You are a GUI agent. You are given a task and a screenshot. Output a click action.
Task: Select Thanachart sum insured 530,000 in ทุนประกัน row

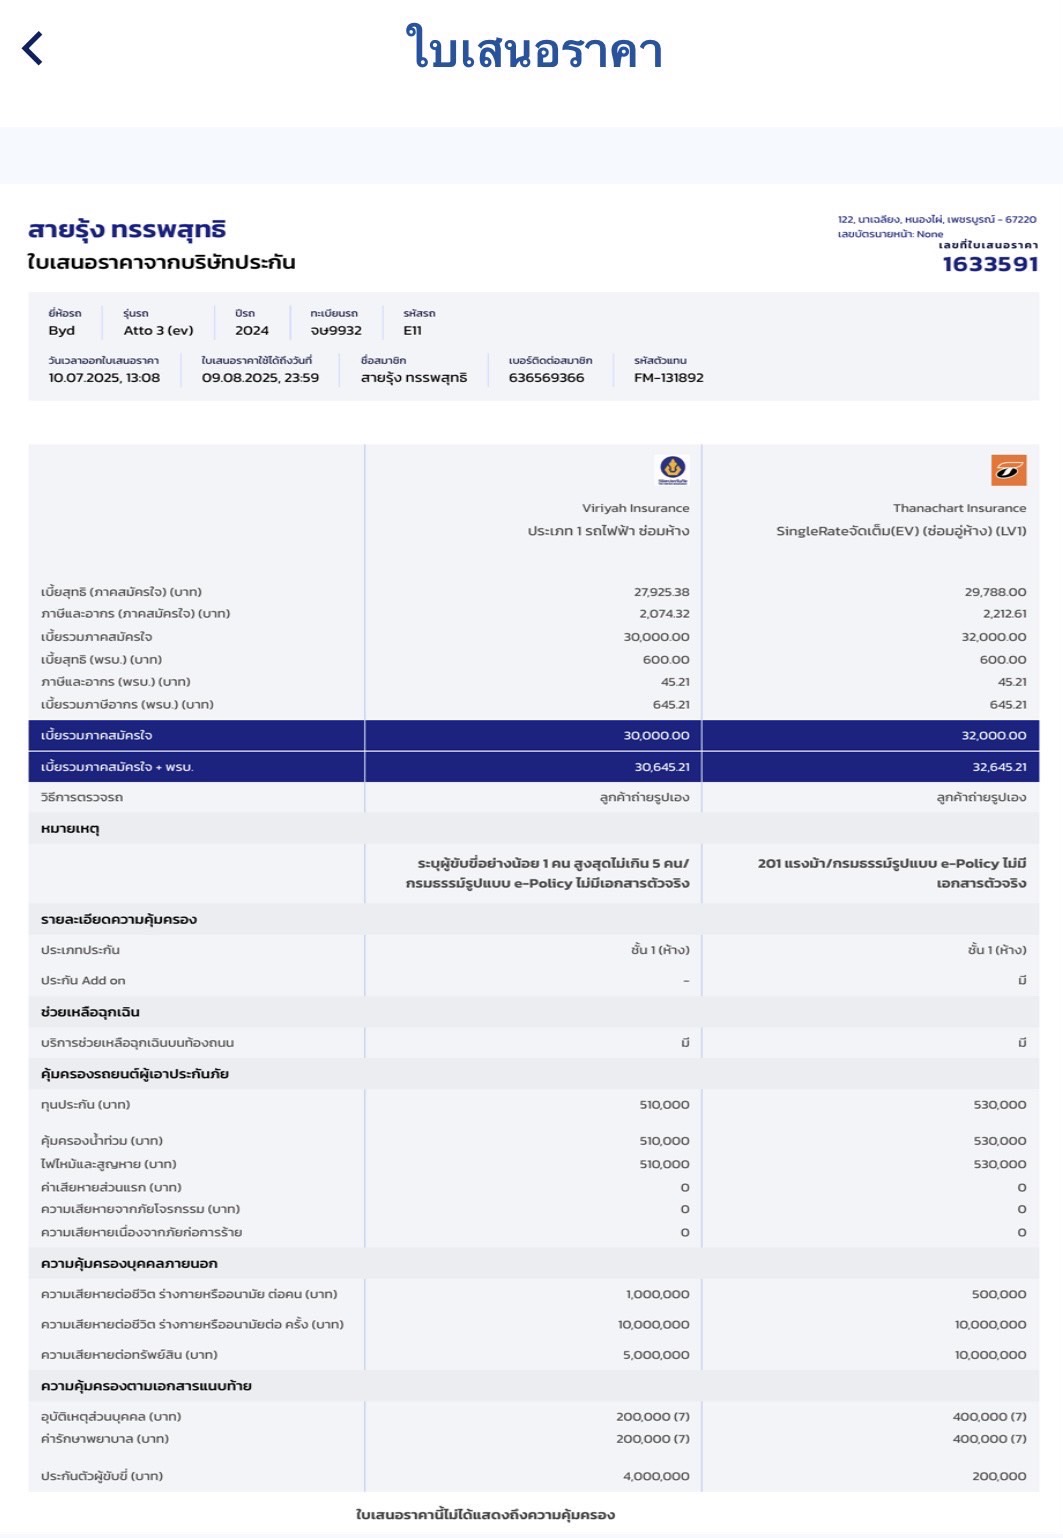(1000, 1105)
